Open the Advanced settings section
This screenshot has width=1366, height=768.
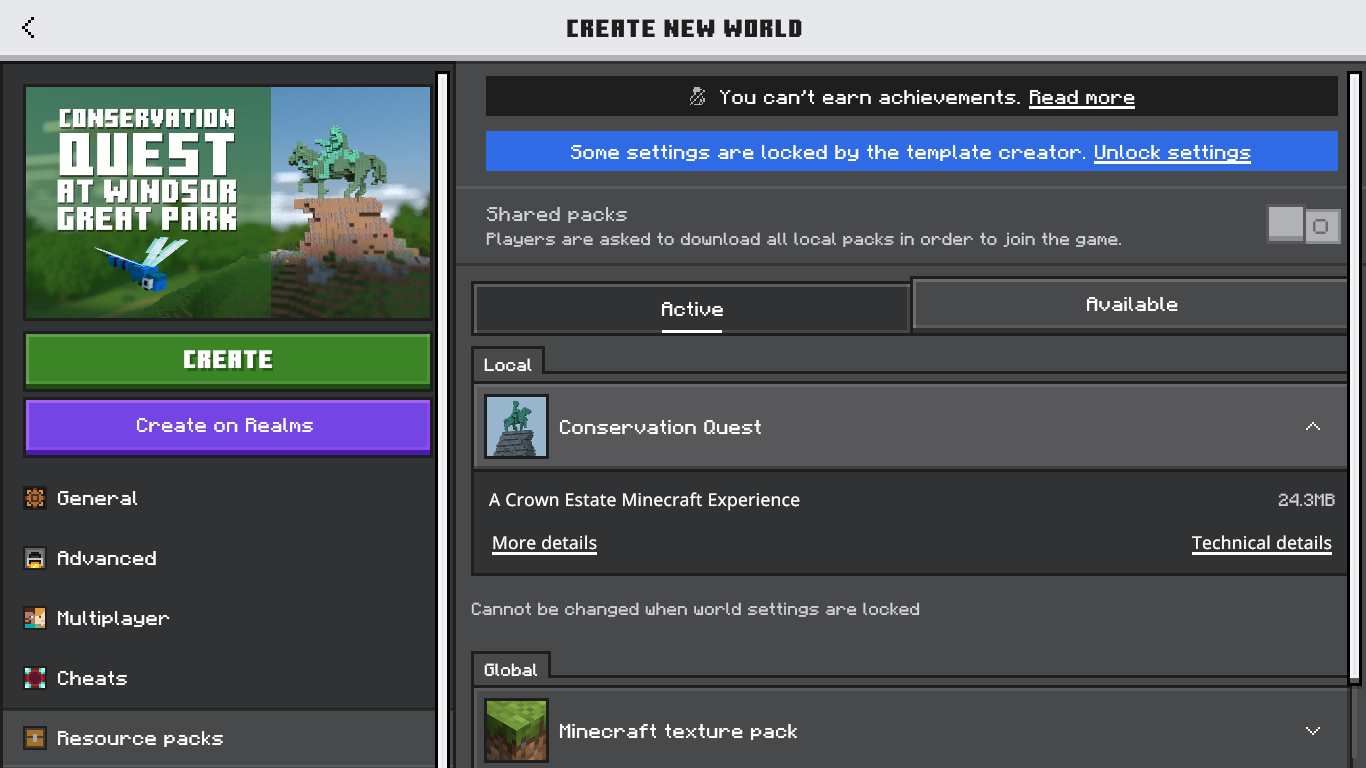(x=218, y=558)
